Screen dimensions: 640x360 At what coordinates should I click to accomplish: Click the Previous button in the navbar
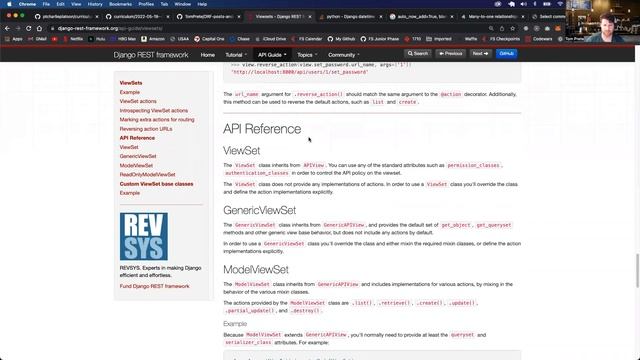point(451,53)
